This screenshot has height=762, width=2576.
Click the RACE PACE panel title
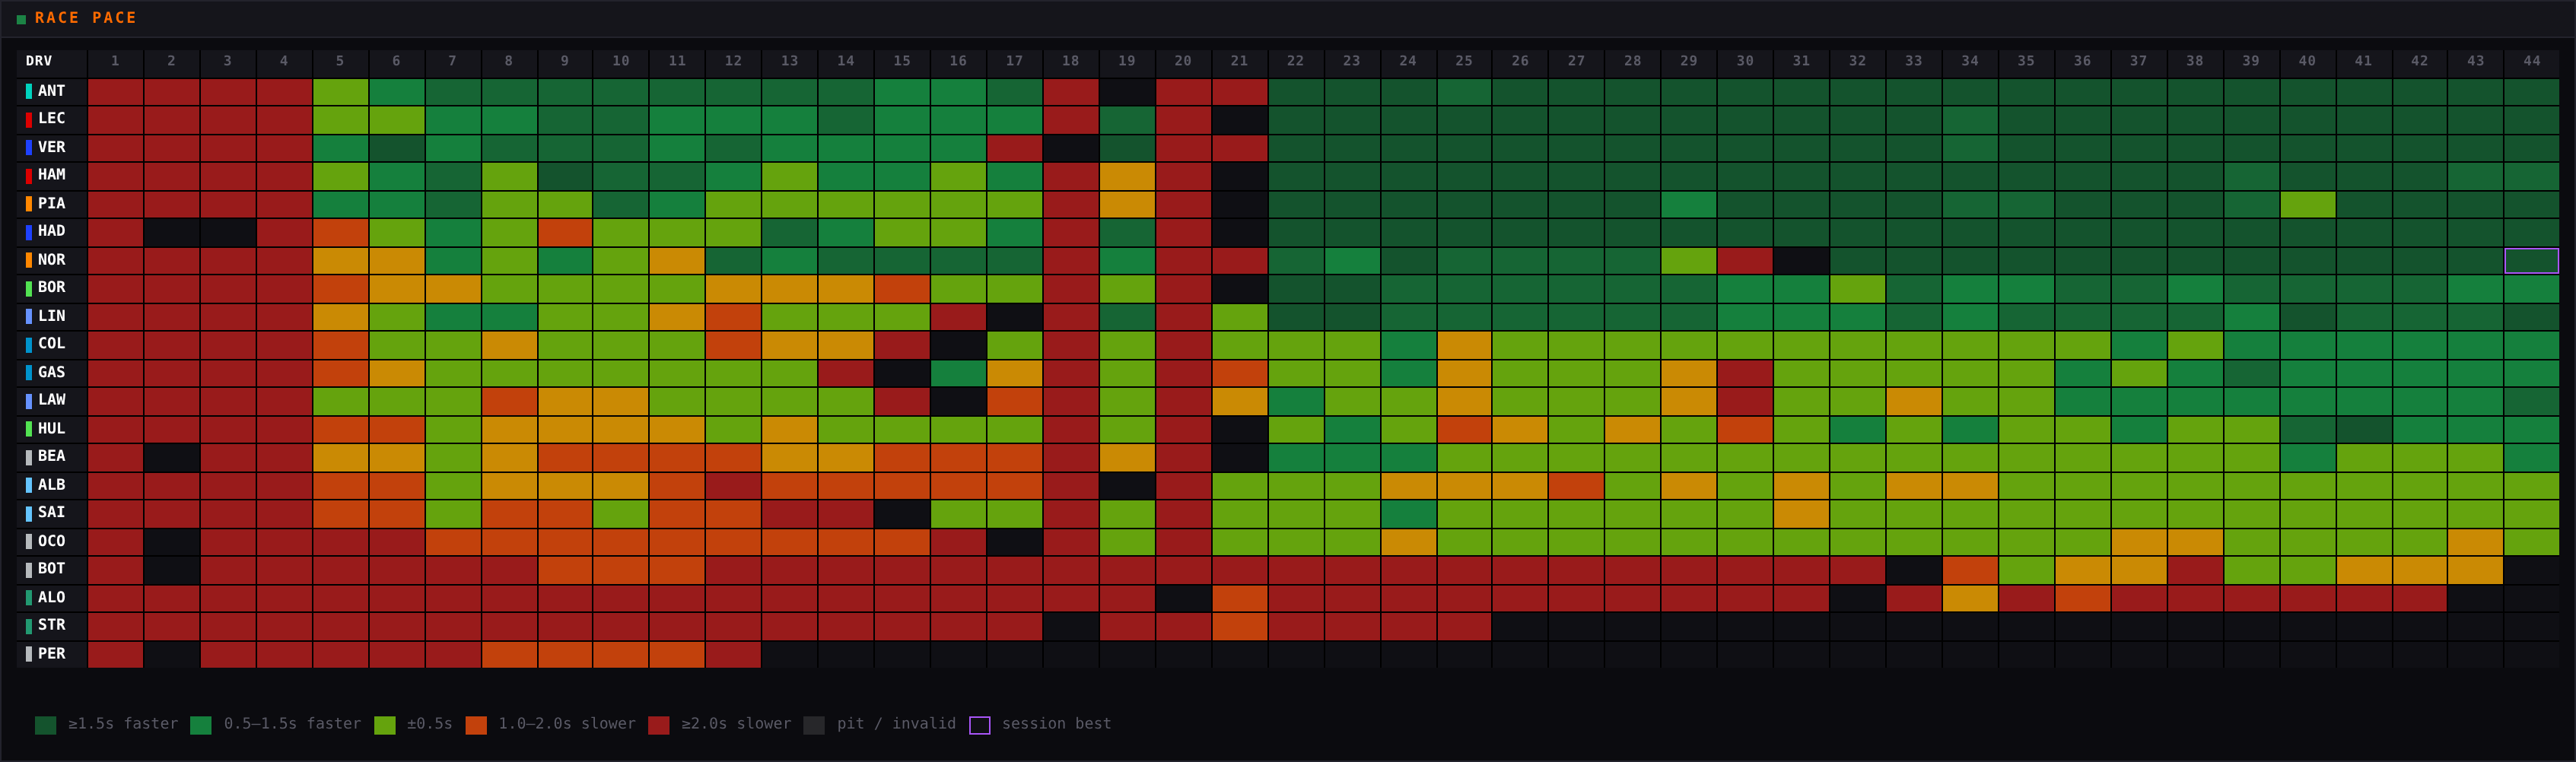(86, 18)
